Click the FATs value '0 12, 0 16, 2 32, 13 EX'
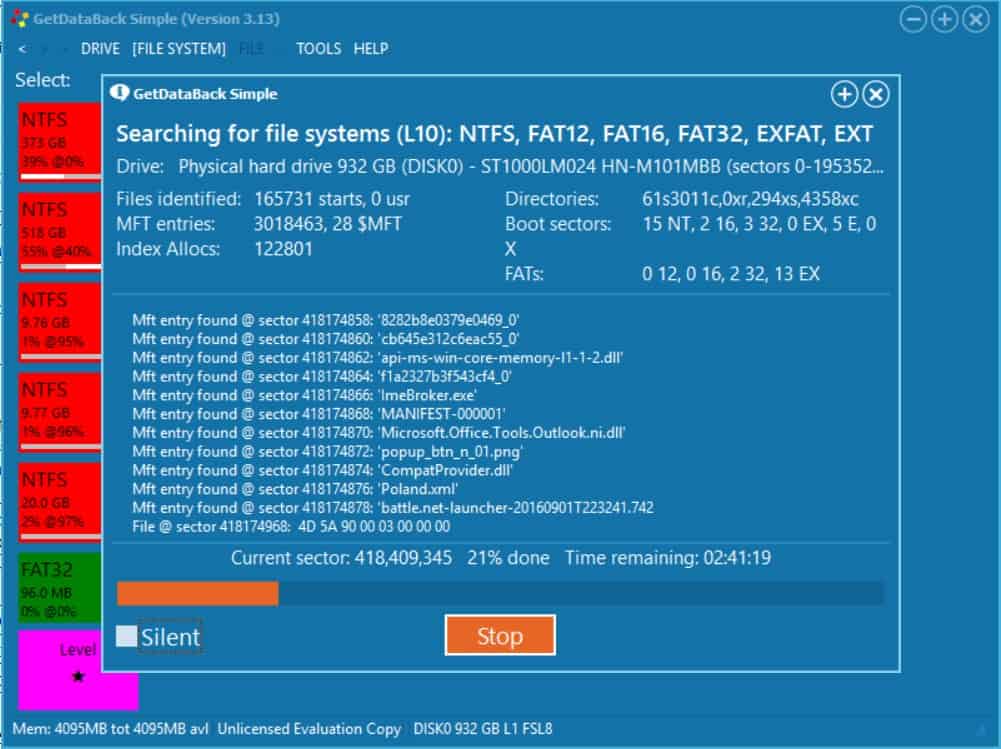The width and height of the screenshot is (1001, 749). (x=731, y=274)
